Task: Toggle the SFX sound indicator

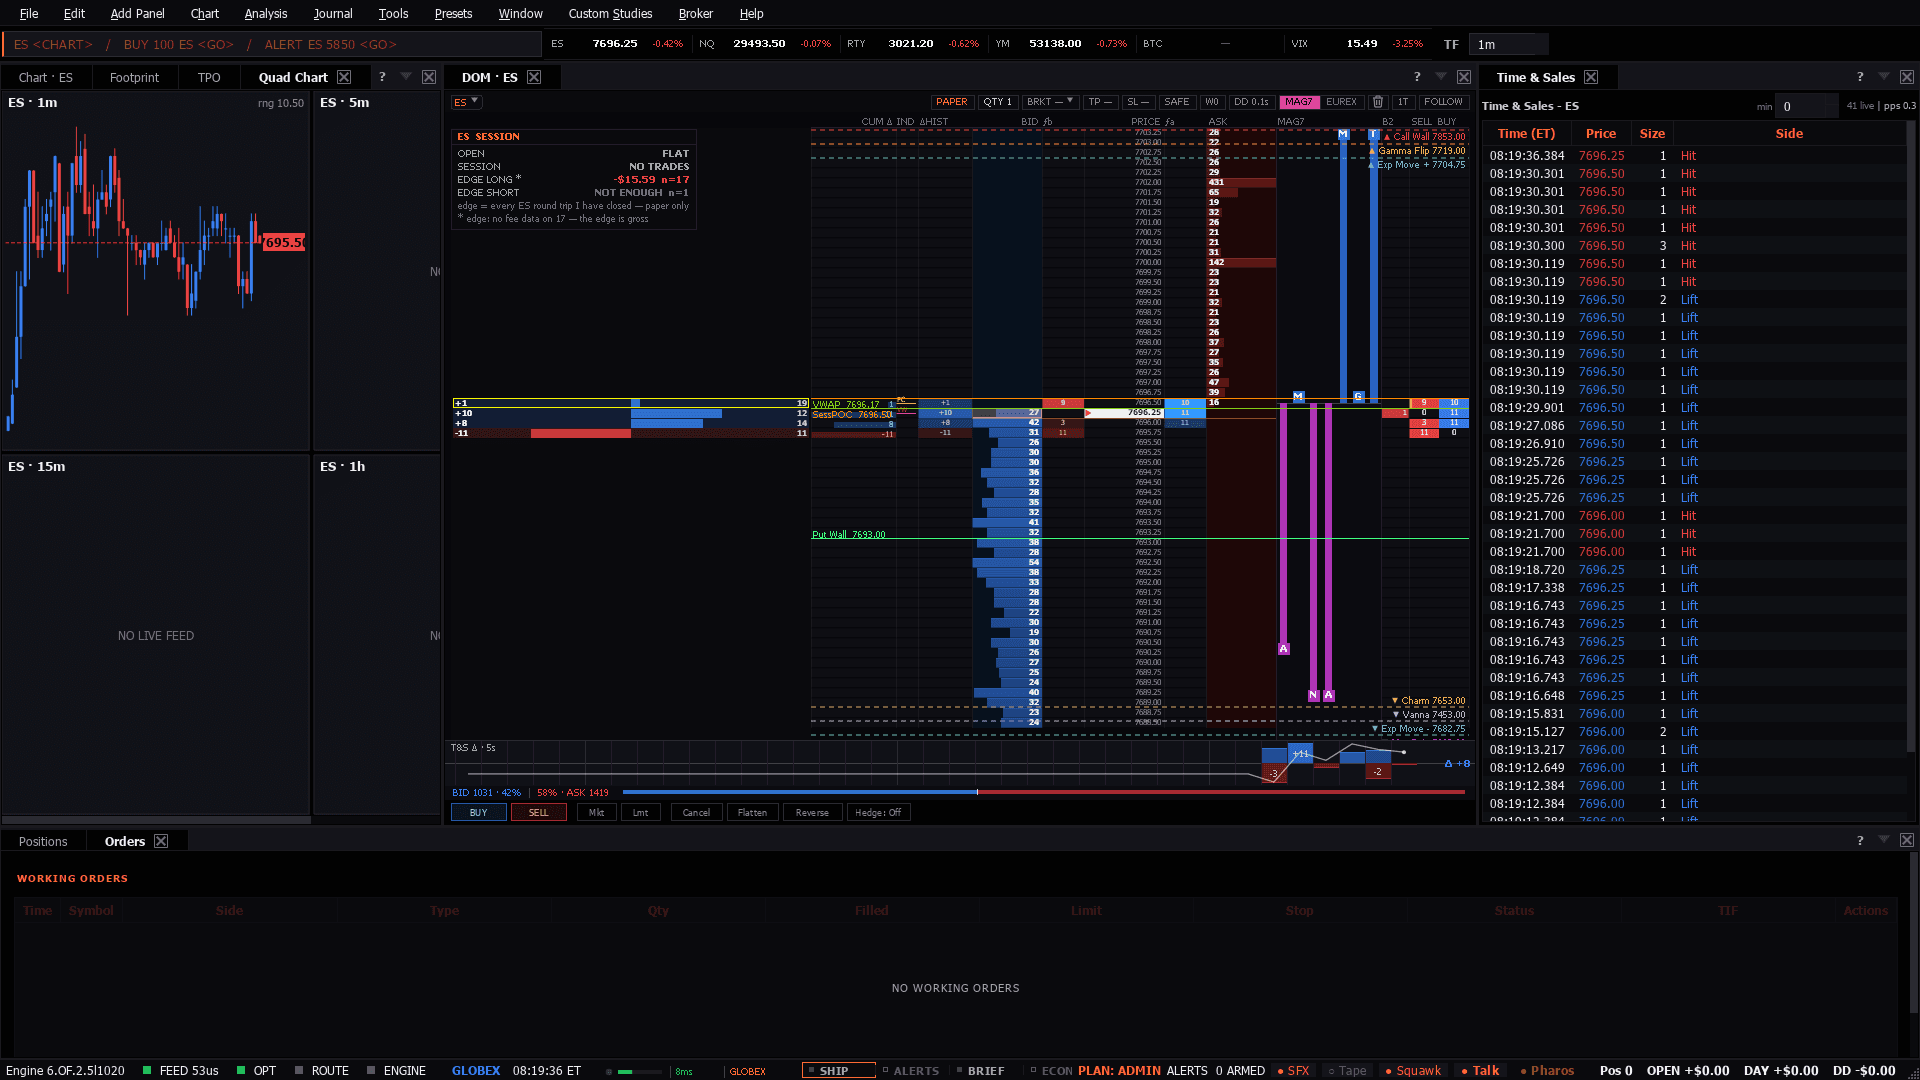Action: 1293,1070
